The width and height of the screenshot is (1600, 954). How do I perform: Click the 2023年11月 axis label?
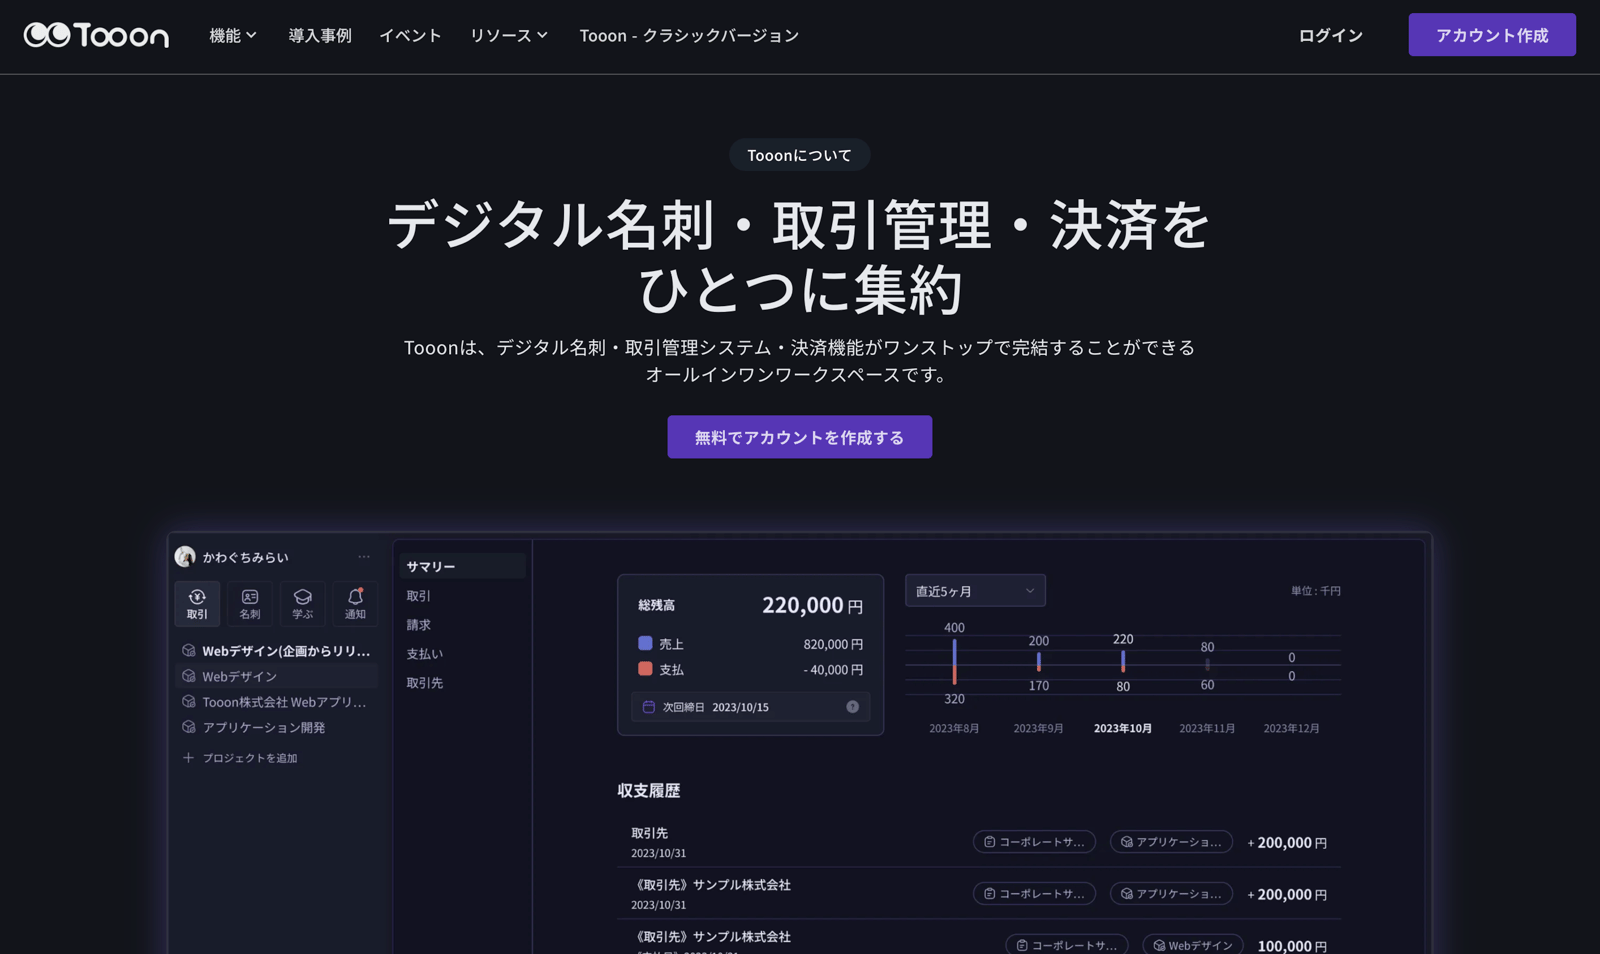click(x=1207, y=729)
